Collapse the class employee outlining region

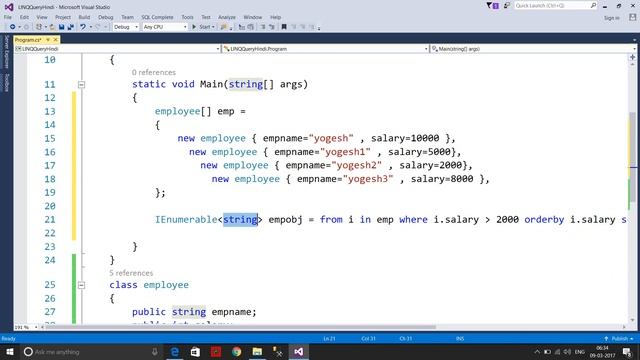82,285
